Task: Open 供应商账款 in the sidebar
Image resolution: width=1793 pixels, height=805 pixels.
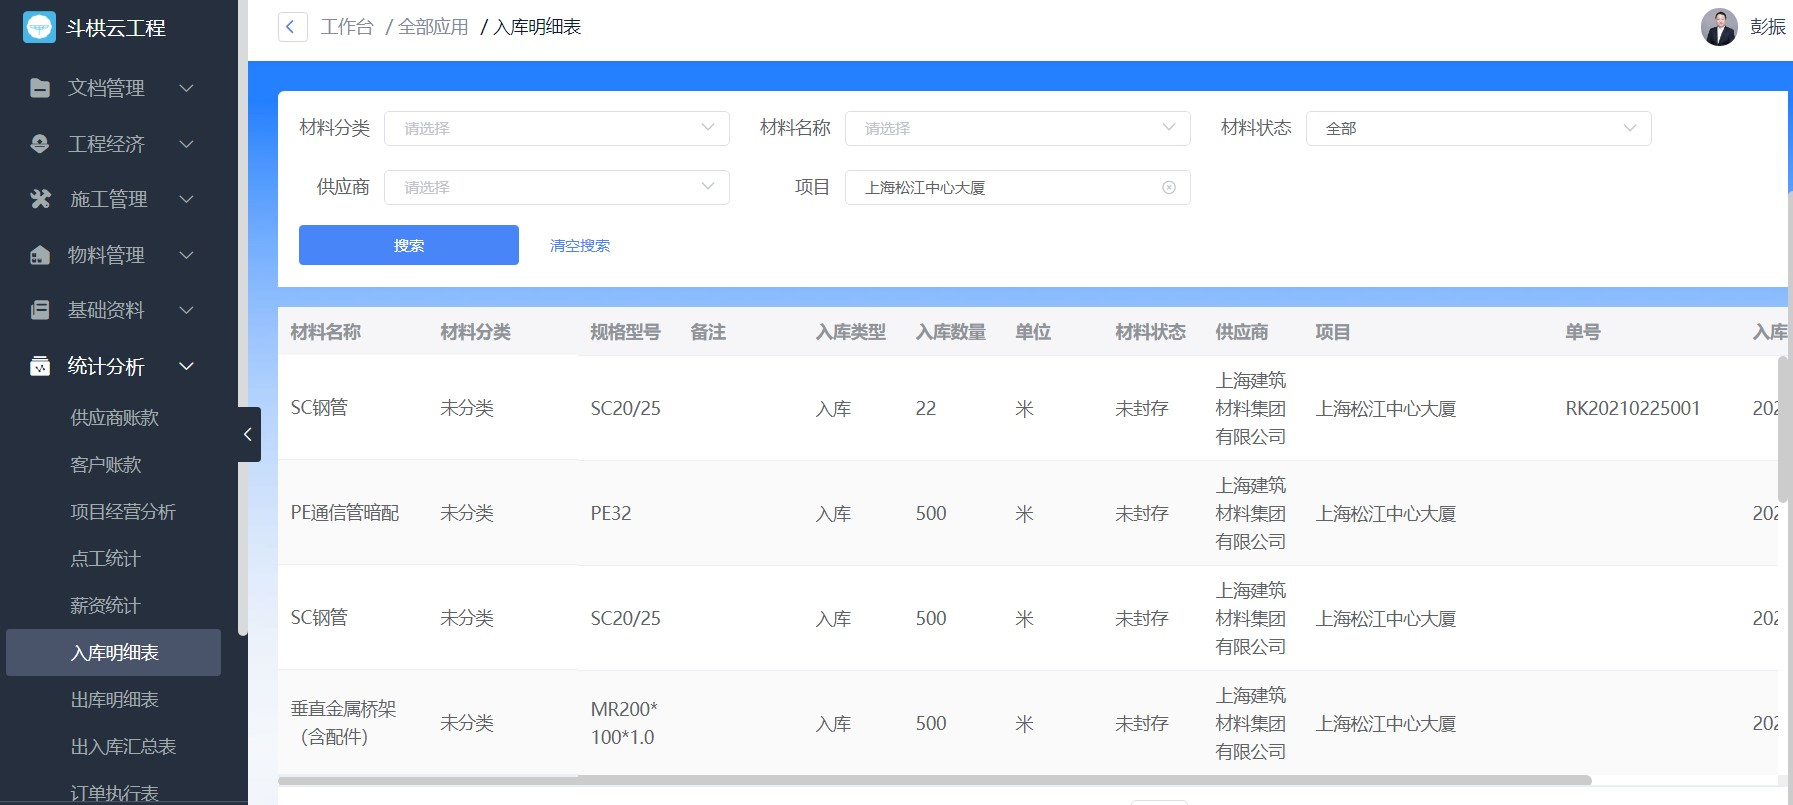Action: pyautogui.click(x=115, y=418)
